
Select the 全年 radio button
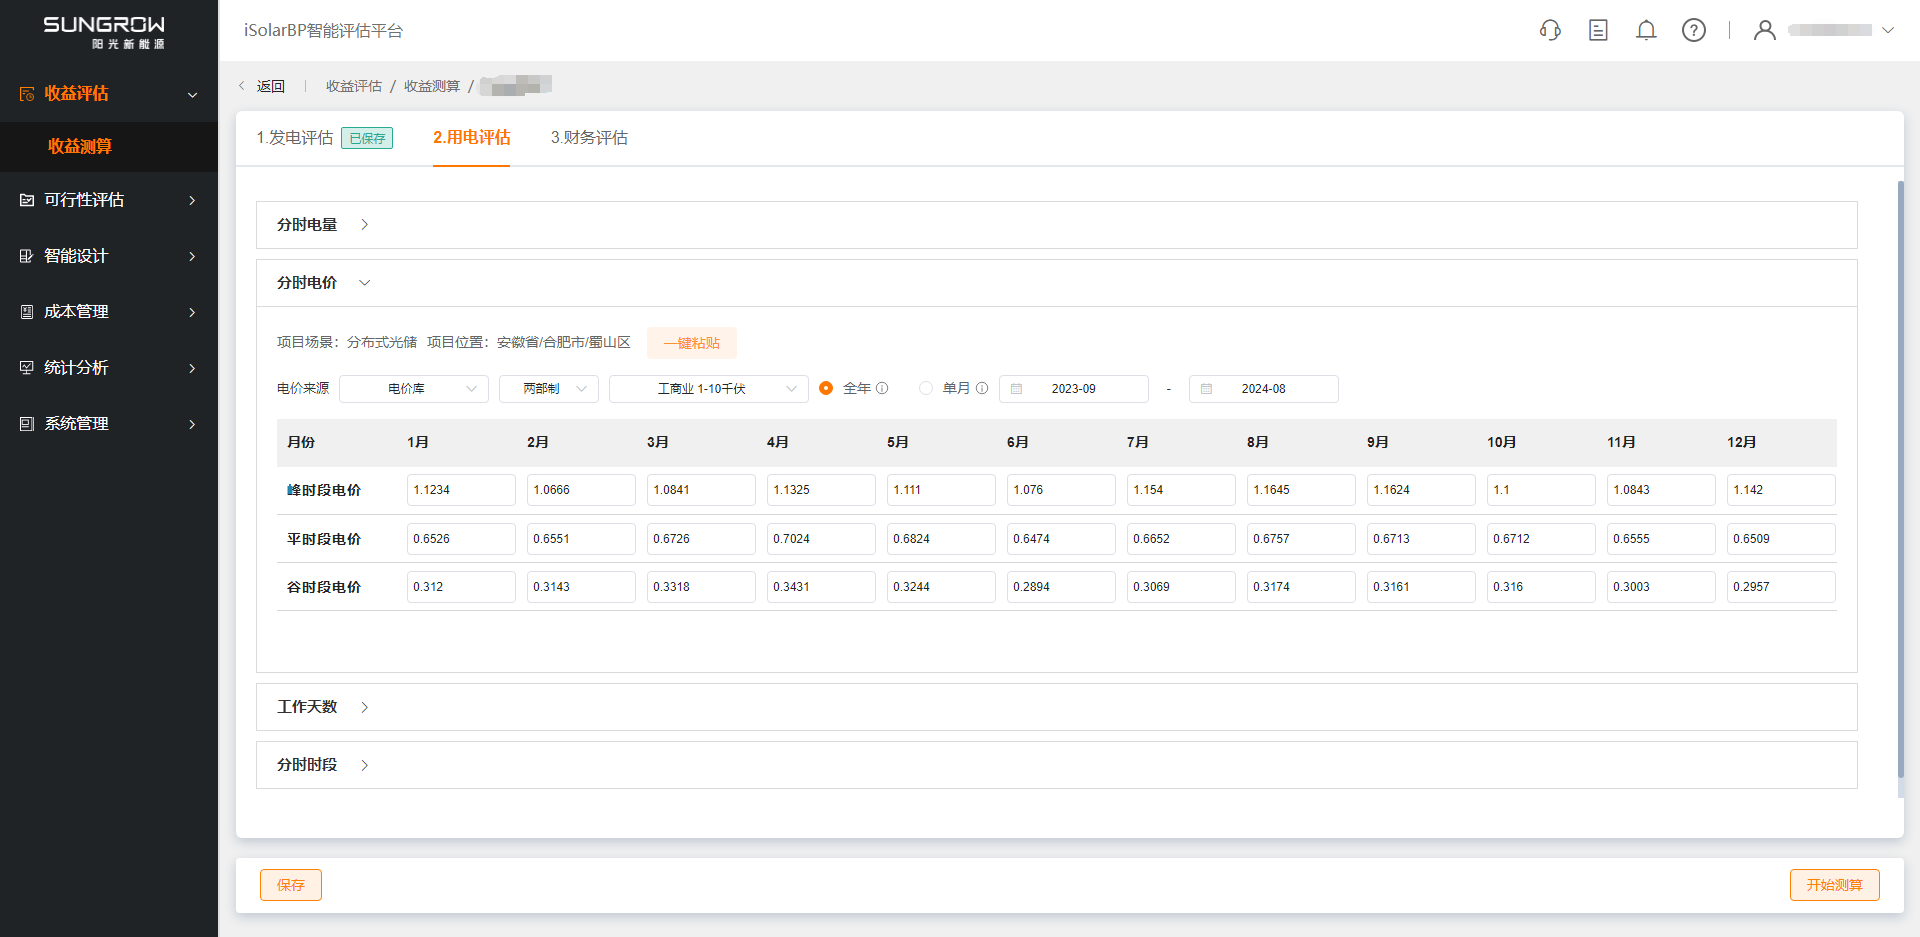tap(826, 388)
